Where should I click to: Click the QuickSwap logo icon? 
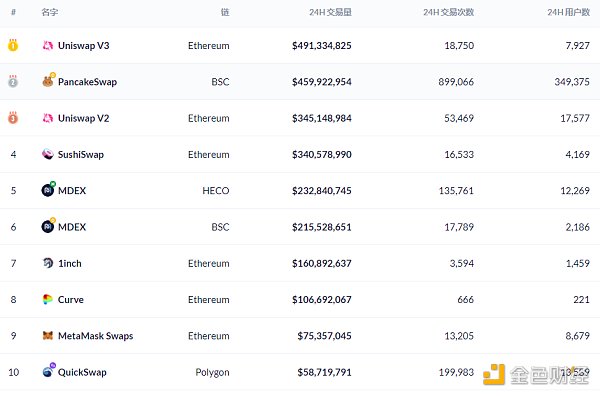tap(49, 371)
